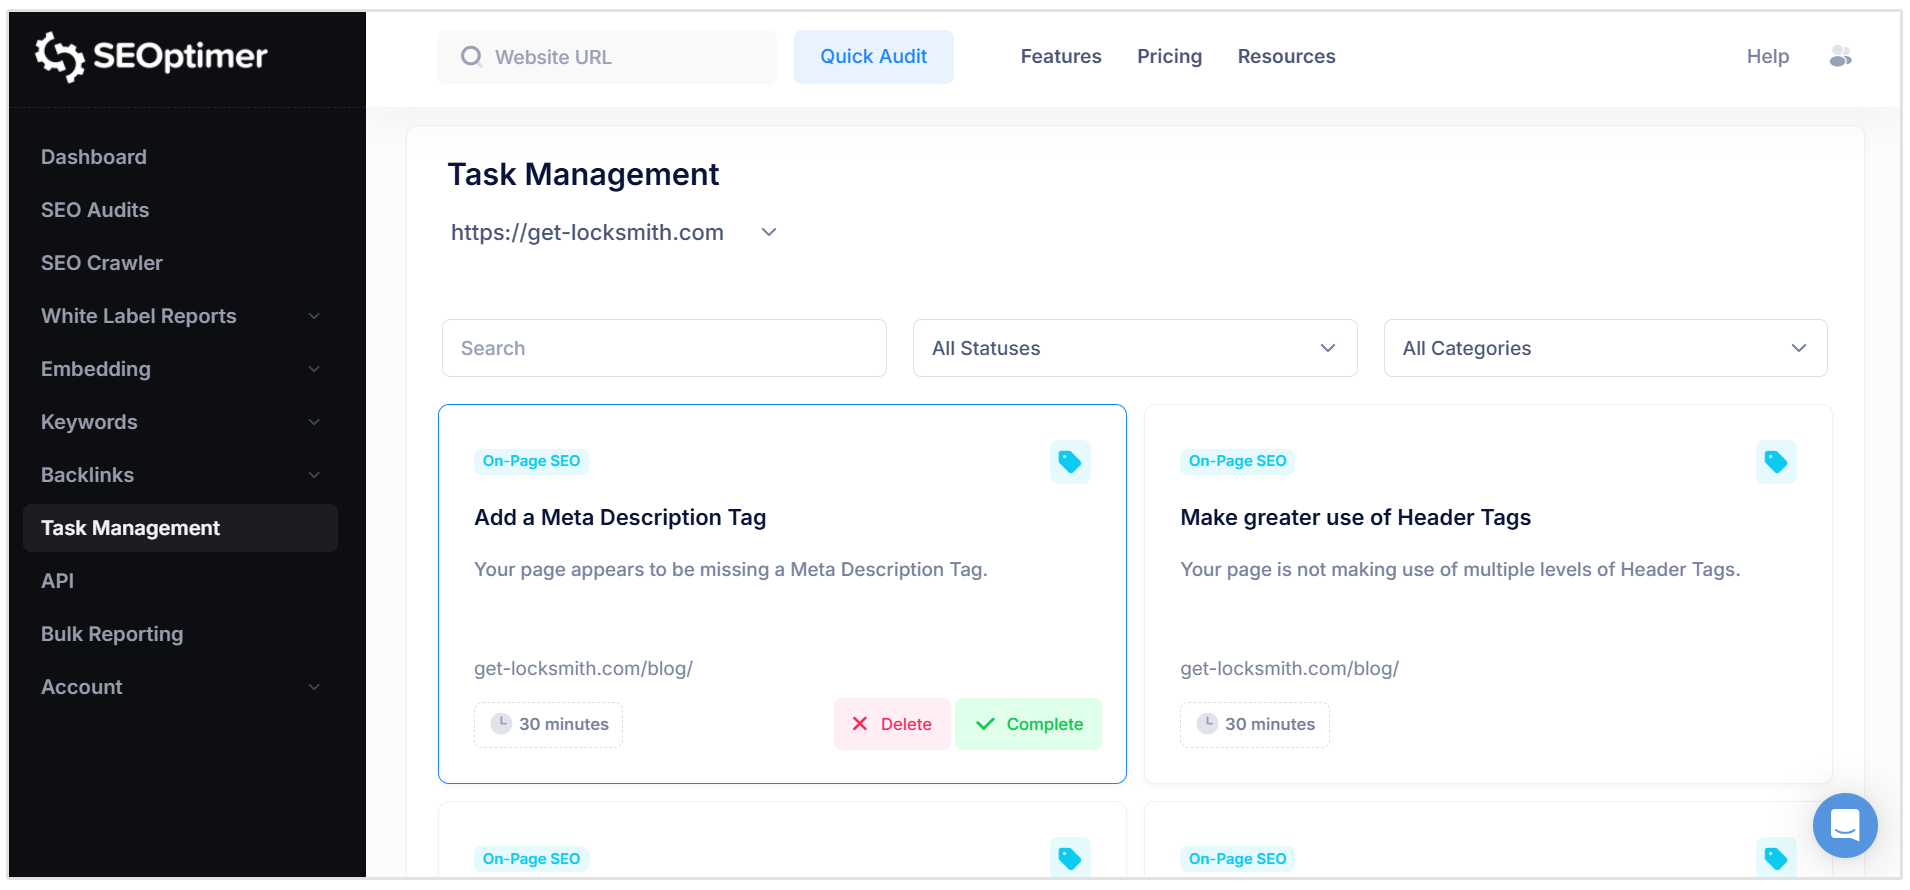The width and height of the screenshot is (1910, 890).
Task: Click the Website URL input field
Action: click(x=607, y=57)
